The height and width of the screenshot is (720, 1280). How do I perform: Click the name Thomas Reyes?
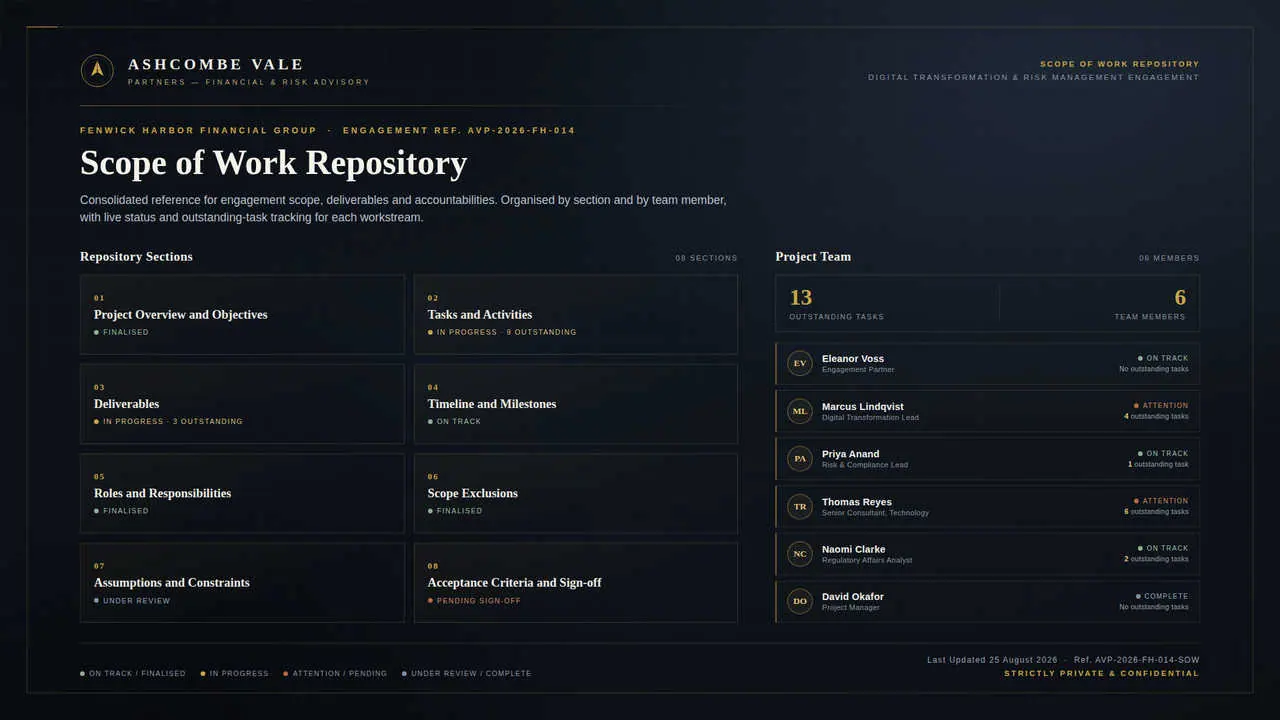(x=857, y=502)
